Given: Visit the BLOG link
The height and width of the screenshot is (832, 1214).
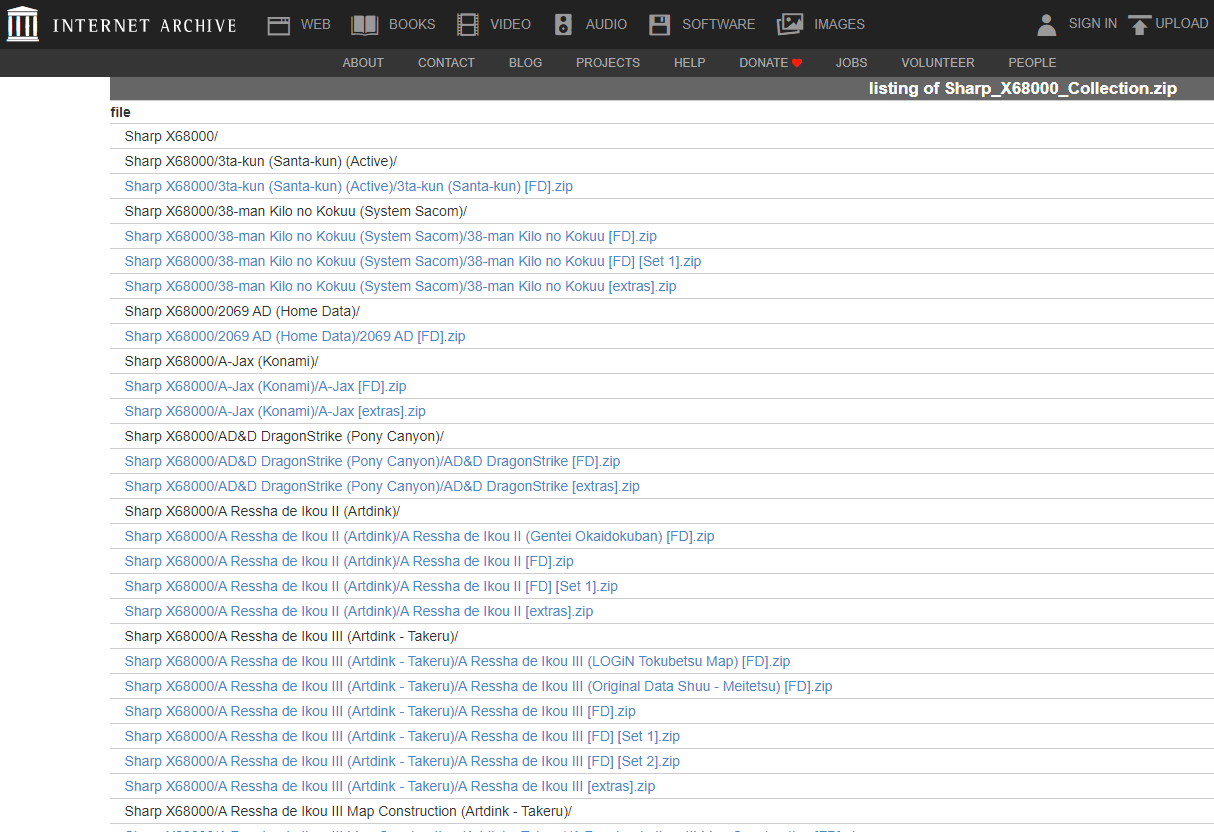Looking at the screenshot, I should coord(525,62).
